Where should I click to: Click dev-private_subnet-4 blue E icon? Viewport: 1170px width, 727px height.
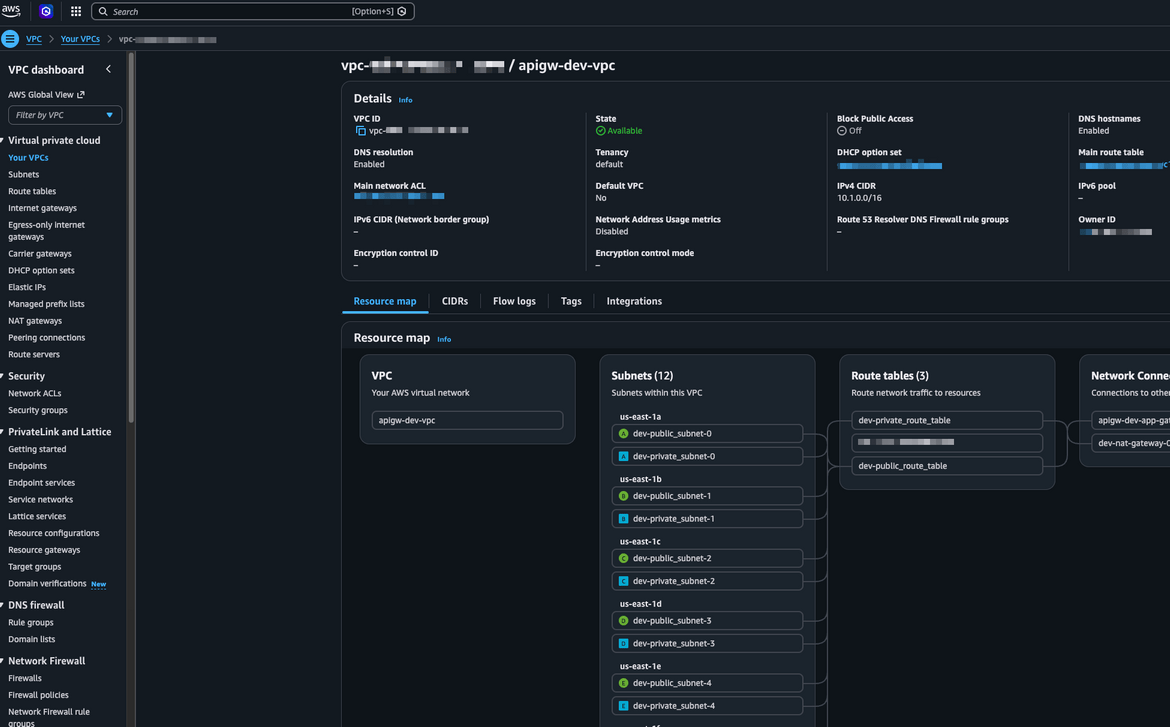click(624, 705)
